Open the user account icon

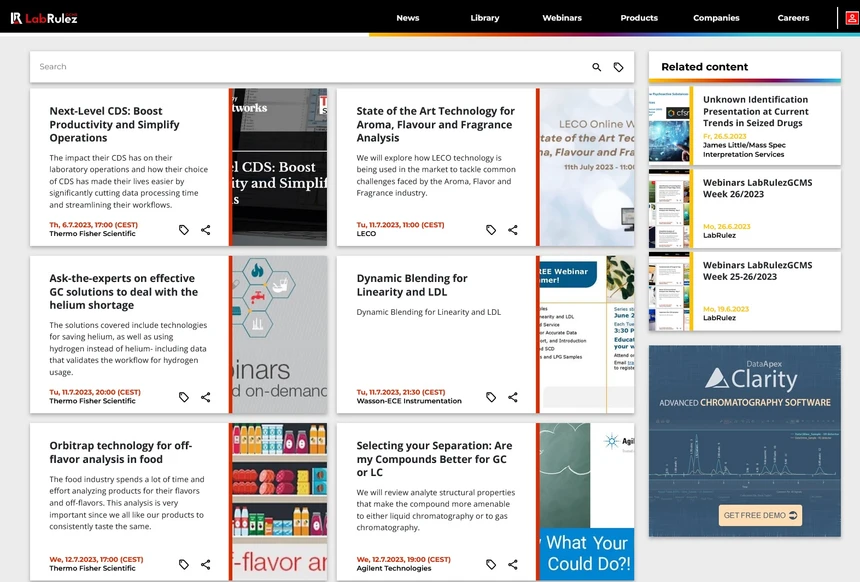[x=851, y=18]
